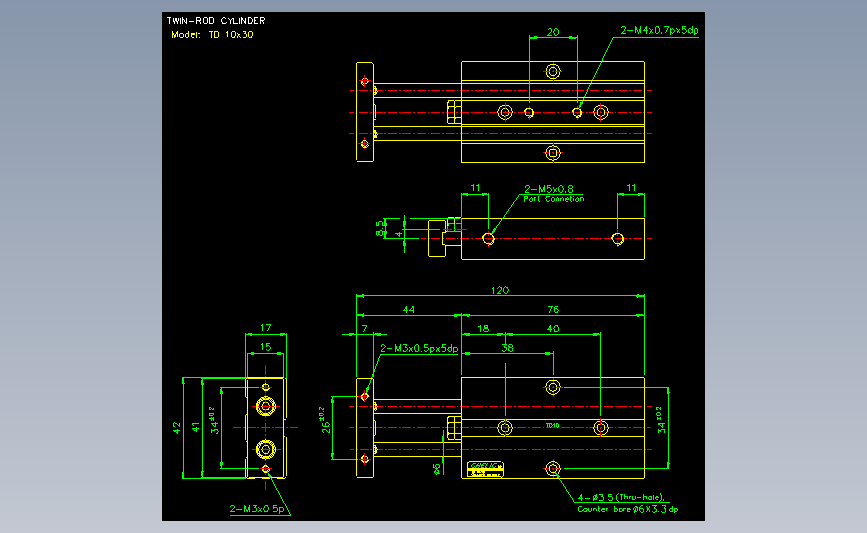
Task: Click the "15" width dimension
Action: click(x=265, y=347)
